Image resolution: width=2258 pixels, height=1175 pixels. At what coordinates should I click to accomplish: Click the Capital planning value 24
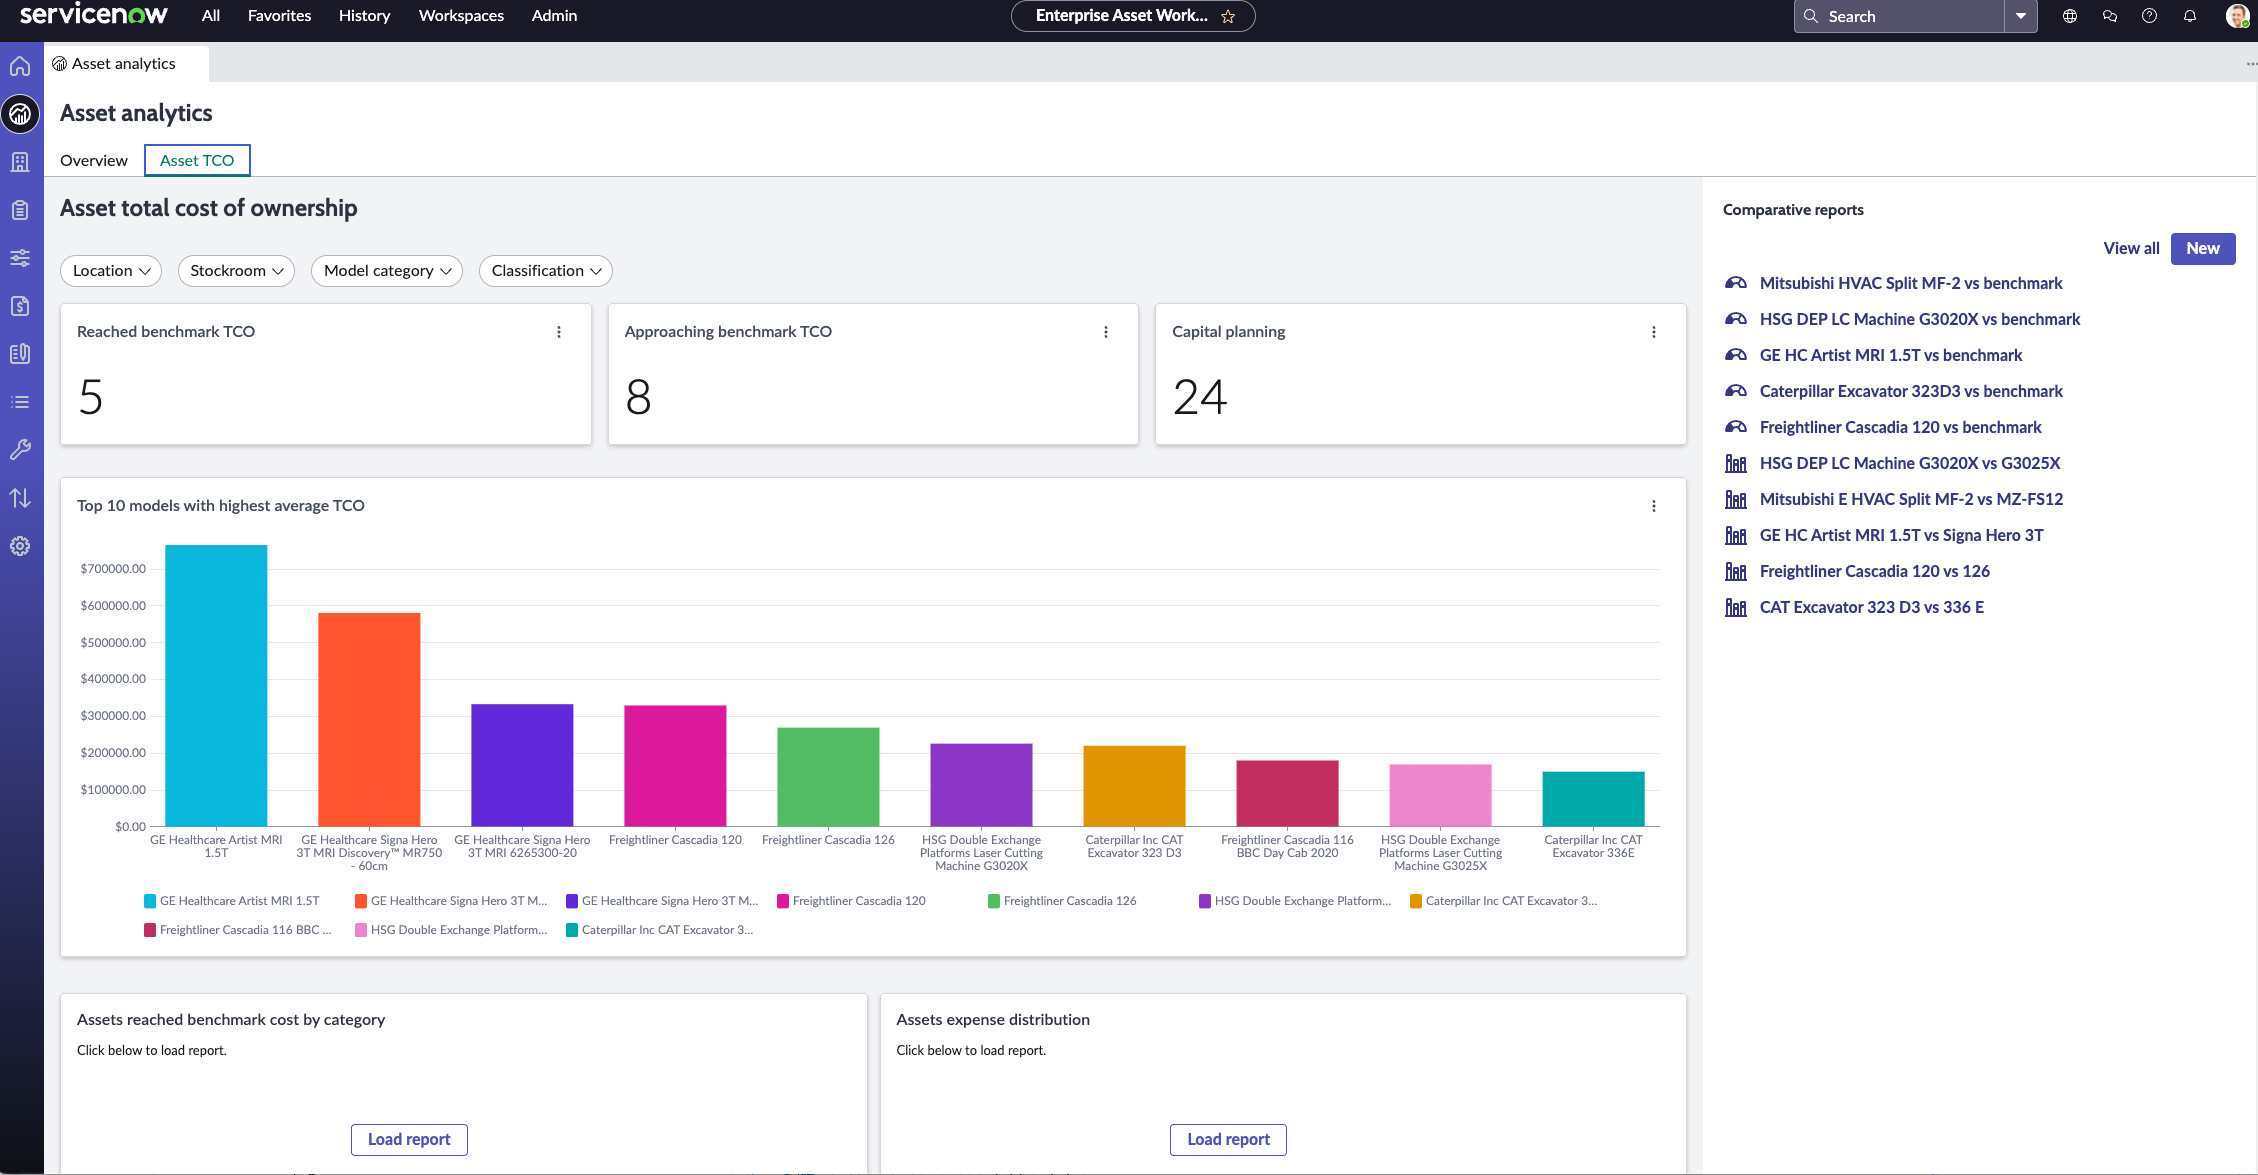pos(1200,398)
